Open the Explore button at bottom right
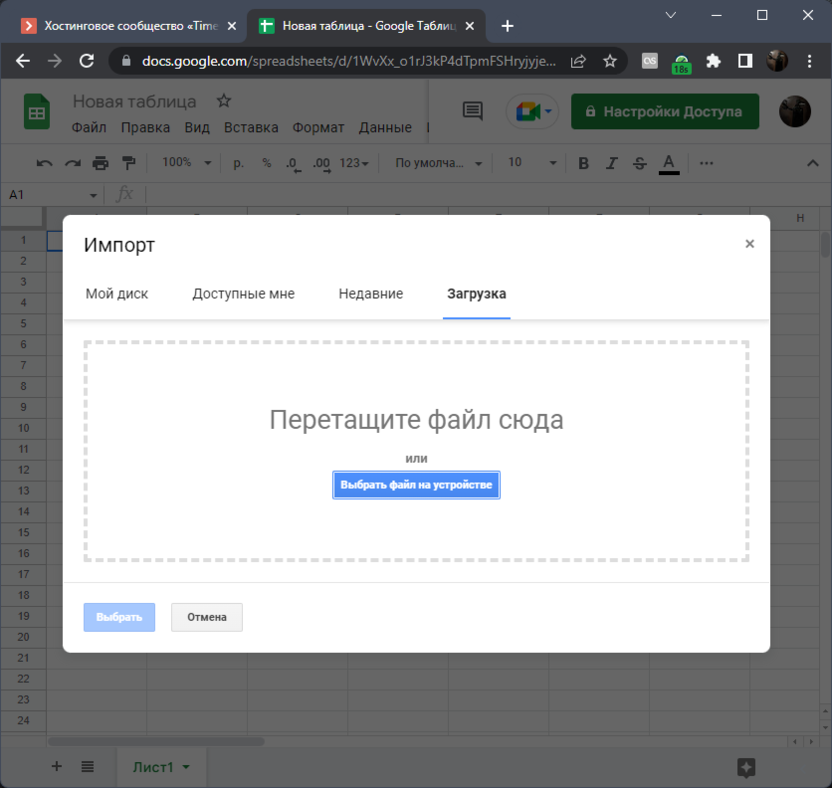 (x=746, y=766)
